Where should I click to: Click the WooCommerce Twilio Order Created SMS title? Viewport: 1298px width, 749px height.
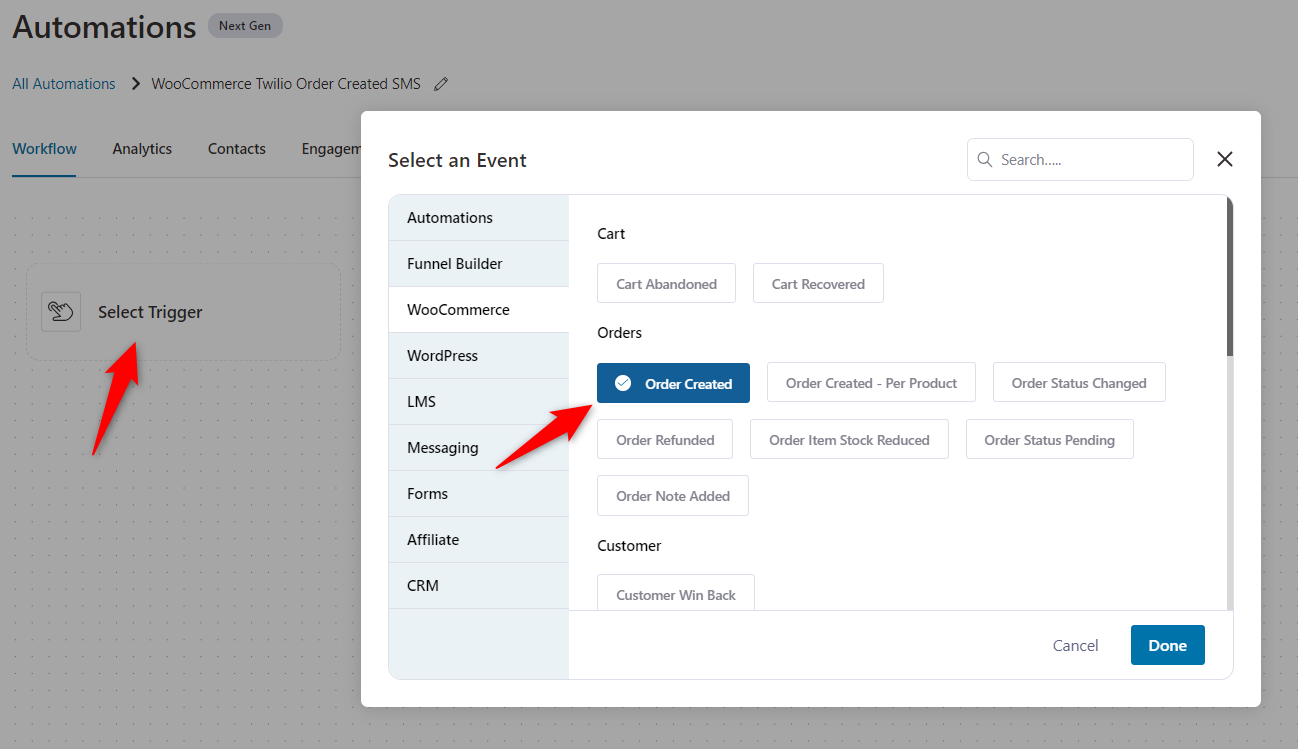click(x=286, y=84)
